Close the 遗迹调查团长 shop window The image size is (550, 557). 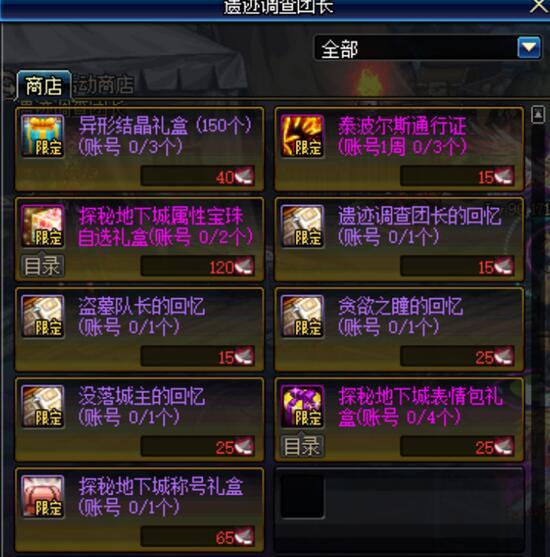pyautogui.click(x=539, y=6)
